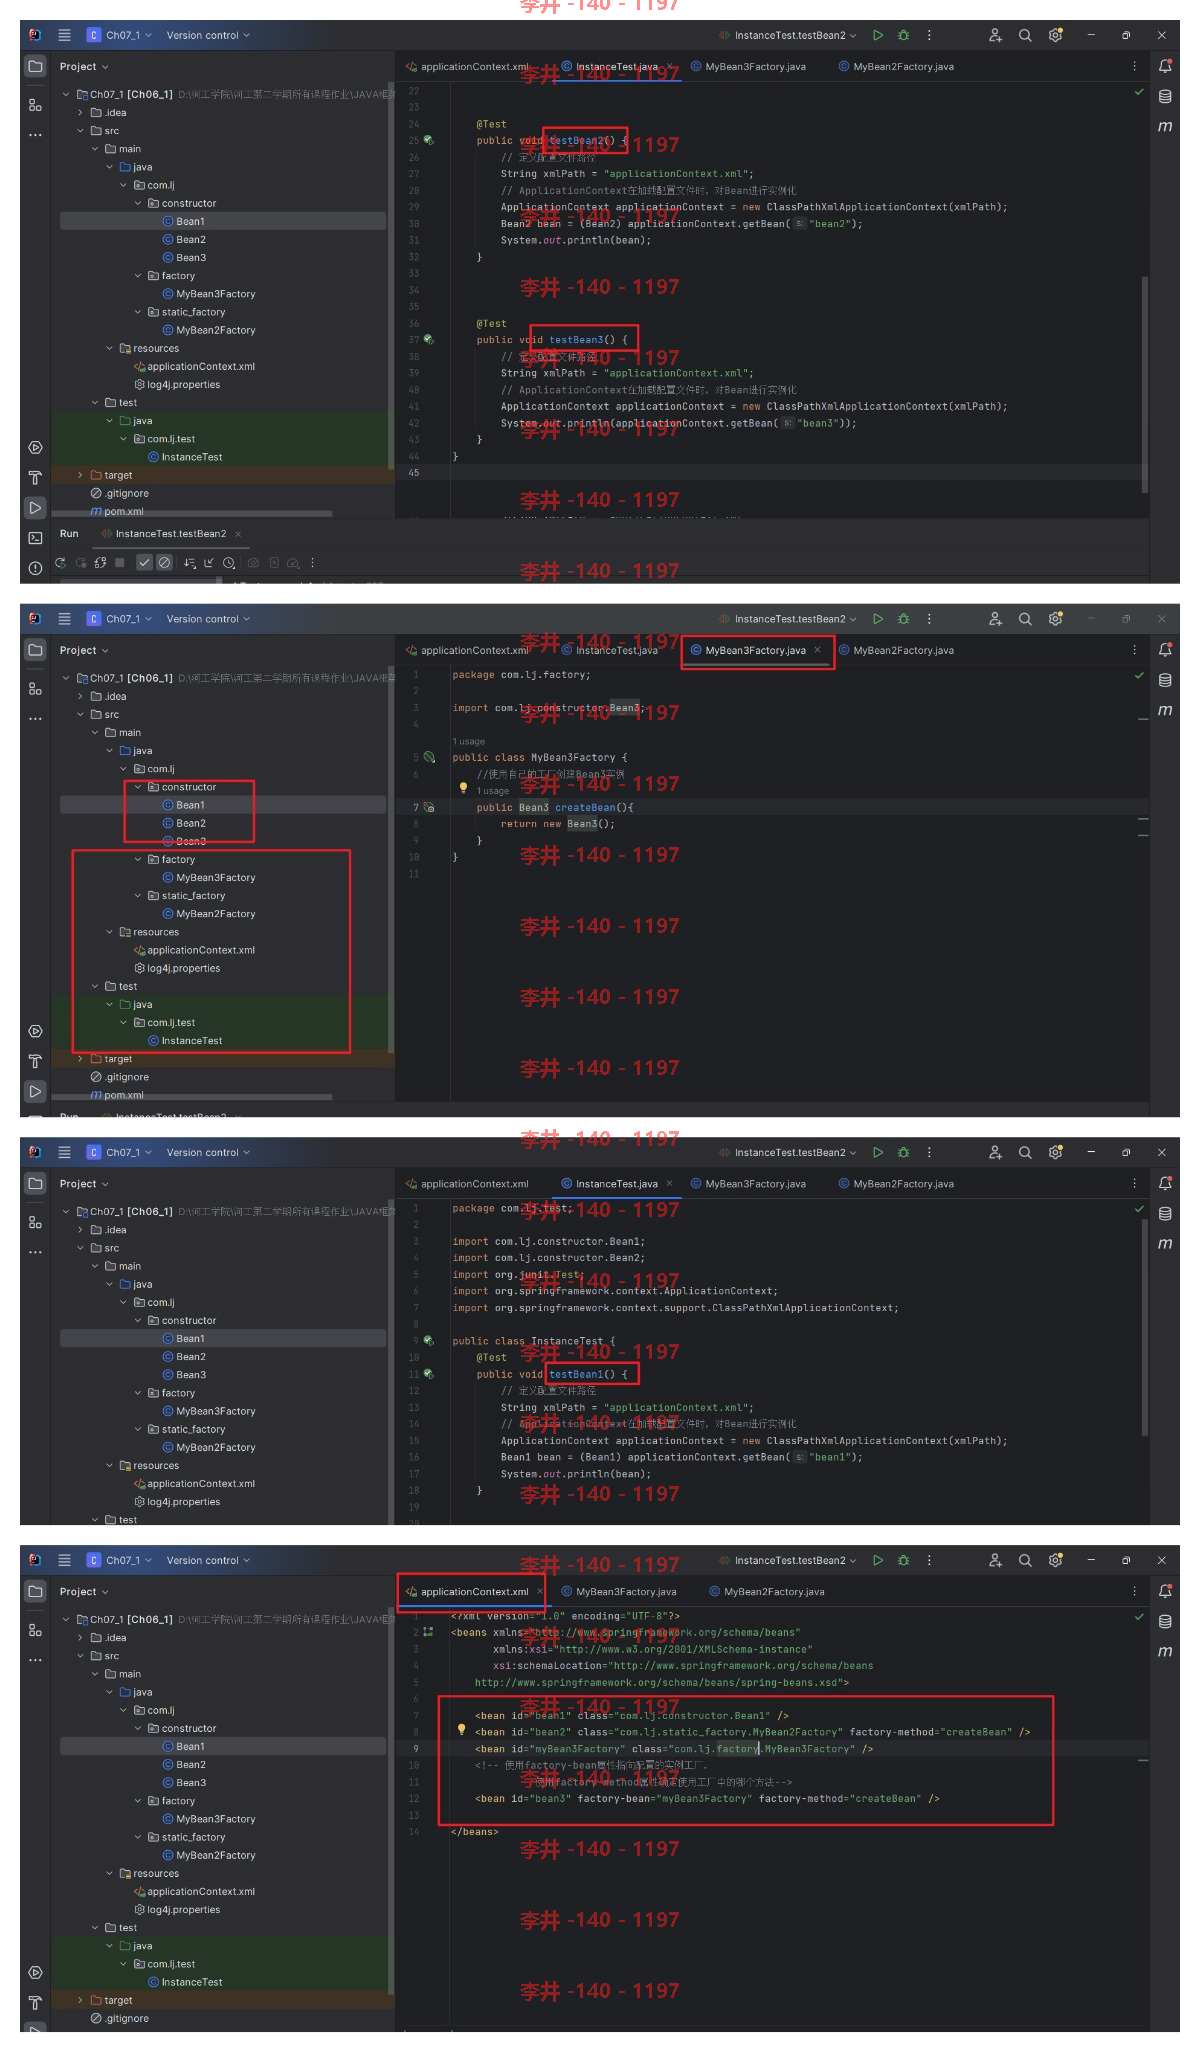The width and height of the screenshot is (1200, 2052).
Task: Toggle Show Ignored filter in Run toolbar
Action: (165, 563)
